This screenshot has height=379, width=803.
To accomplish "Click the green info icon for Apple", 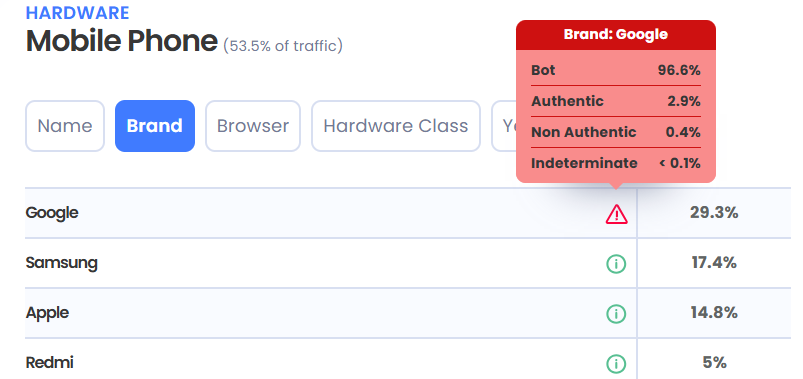I will 616,314.
